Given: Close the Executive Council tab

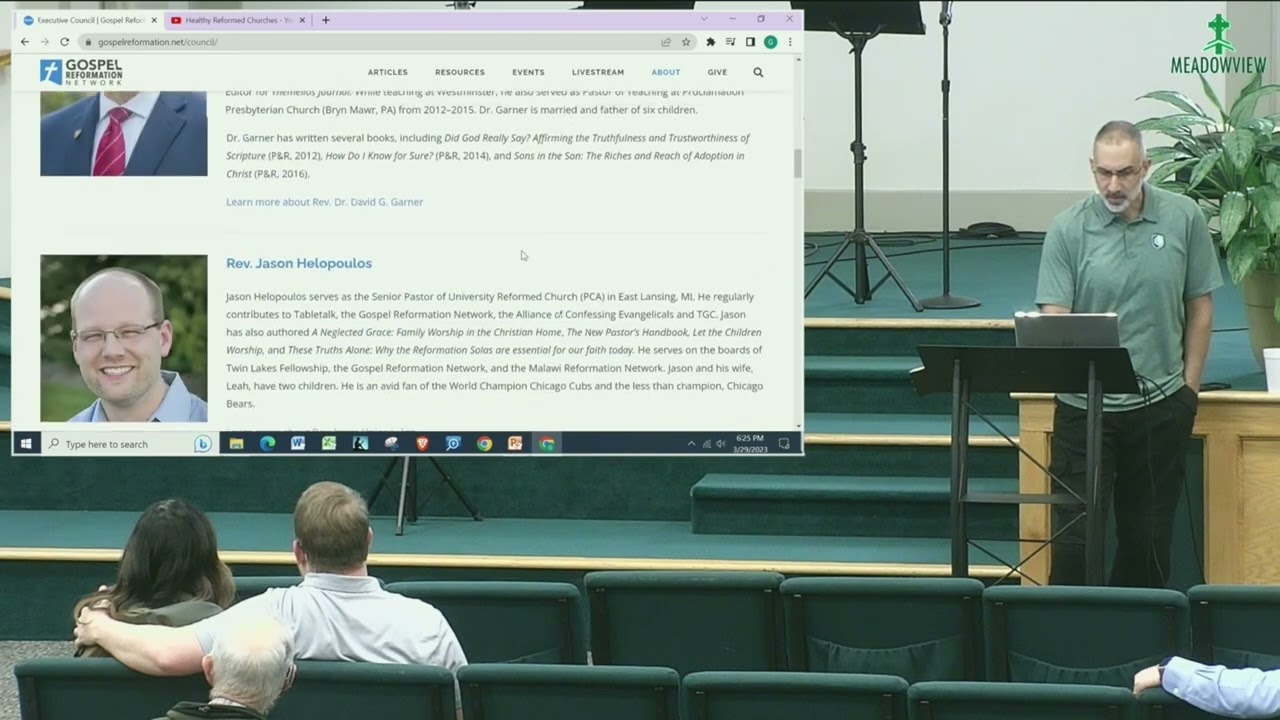Looking at the screenshot, I should 154,20.
